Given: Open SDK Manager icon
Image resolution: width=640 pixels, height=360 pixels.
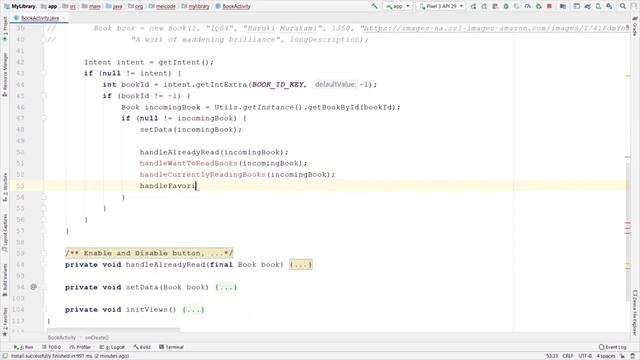Looking at the screenshot, I should [x=609, y=6].
